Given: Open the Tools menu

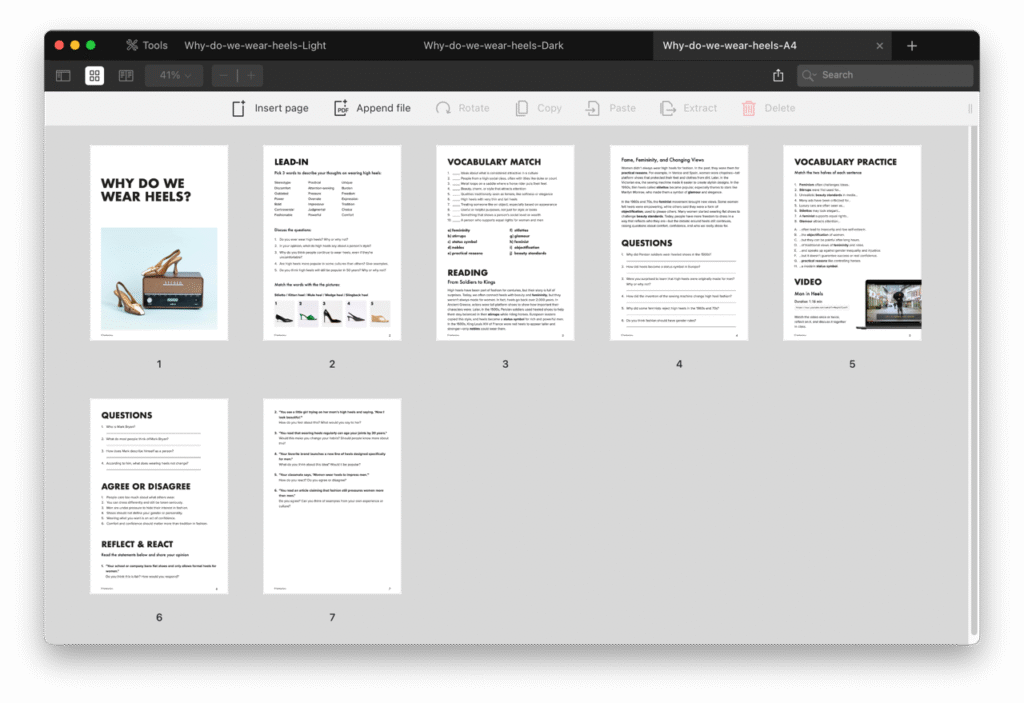Looking at the screenshot, I should pos(146,45).
